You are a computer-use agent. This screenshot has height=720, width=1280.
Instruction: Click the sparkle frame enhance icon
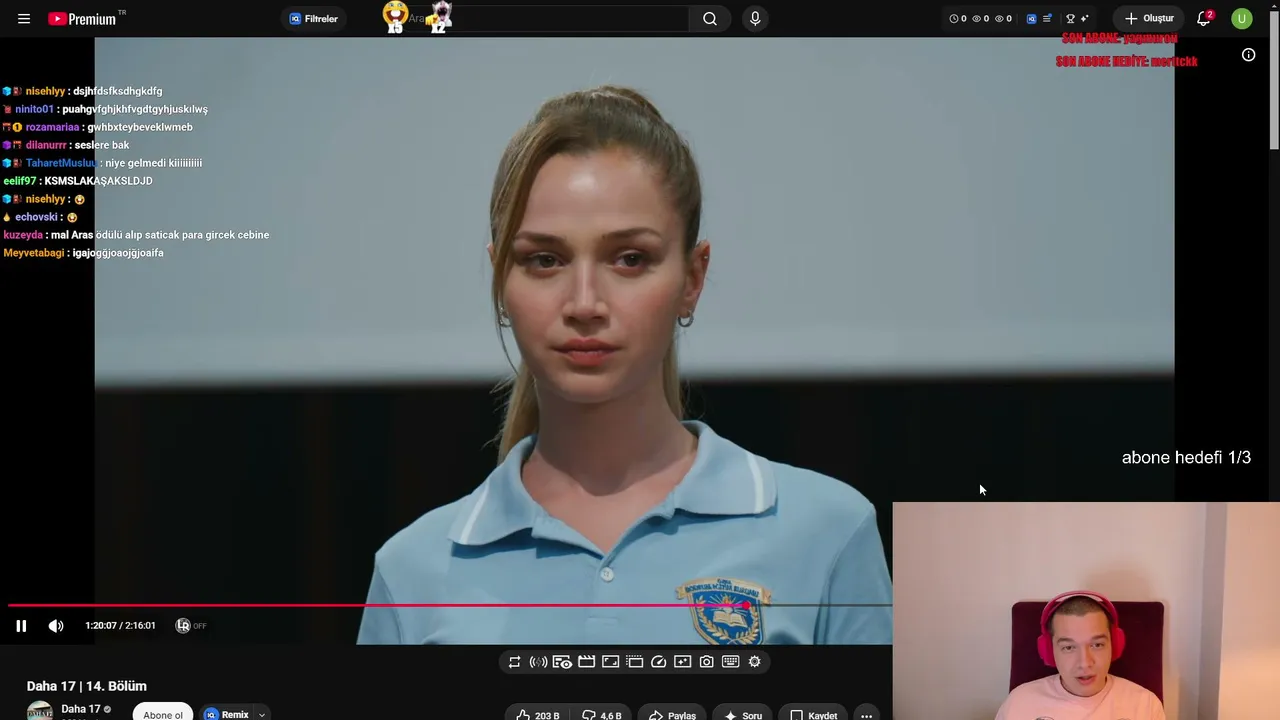(x=682, y=662)
